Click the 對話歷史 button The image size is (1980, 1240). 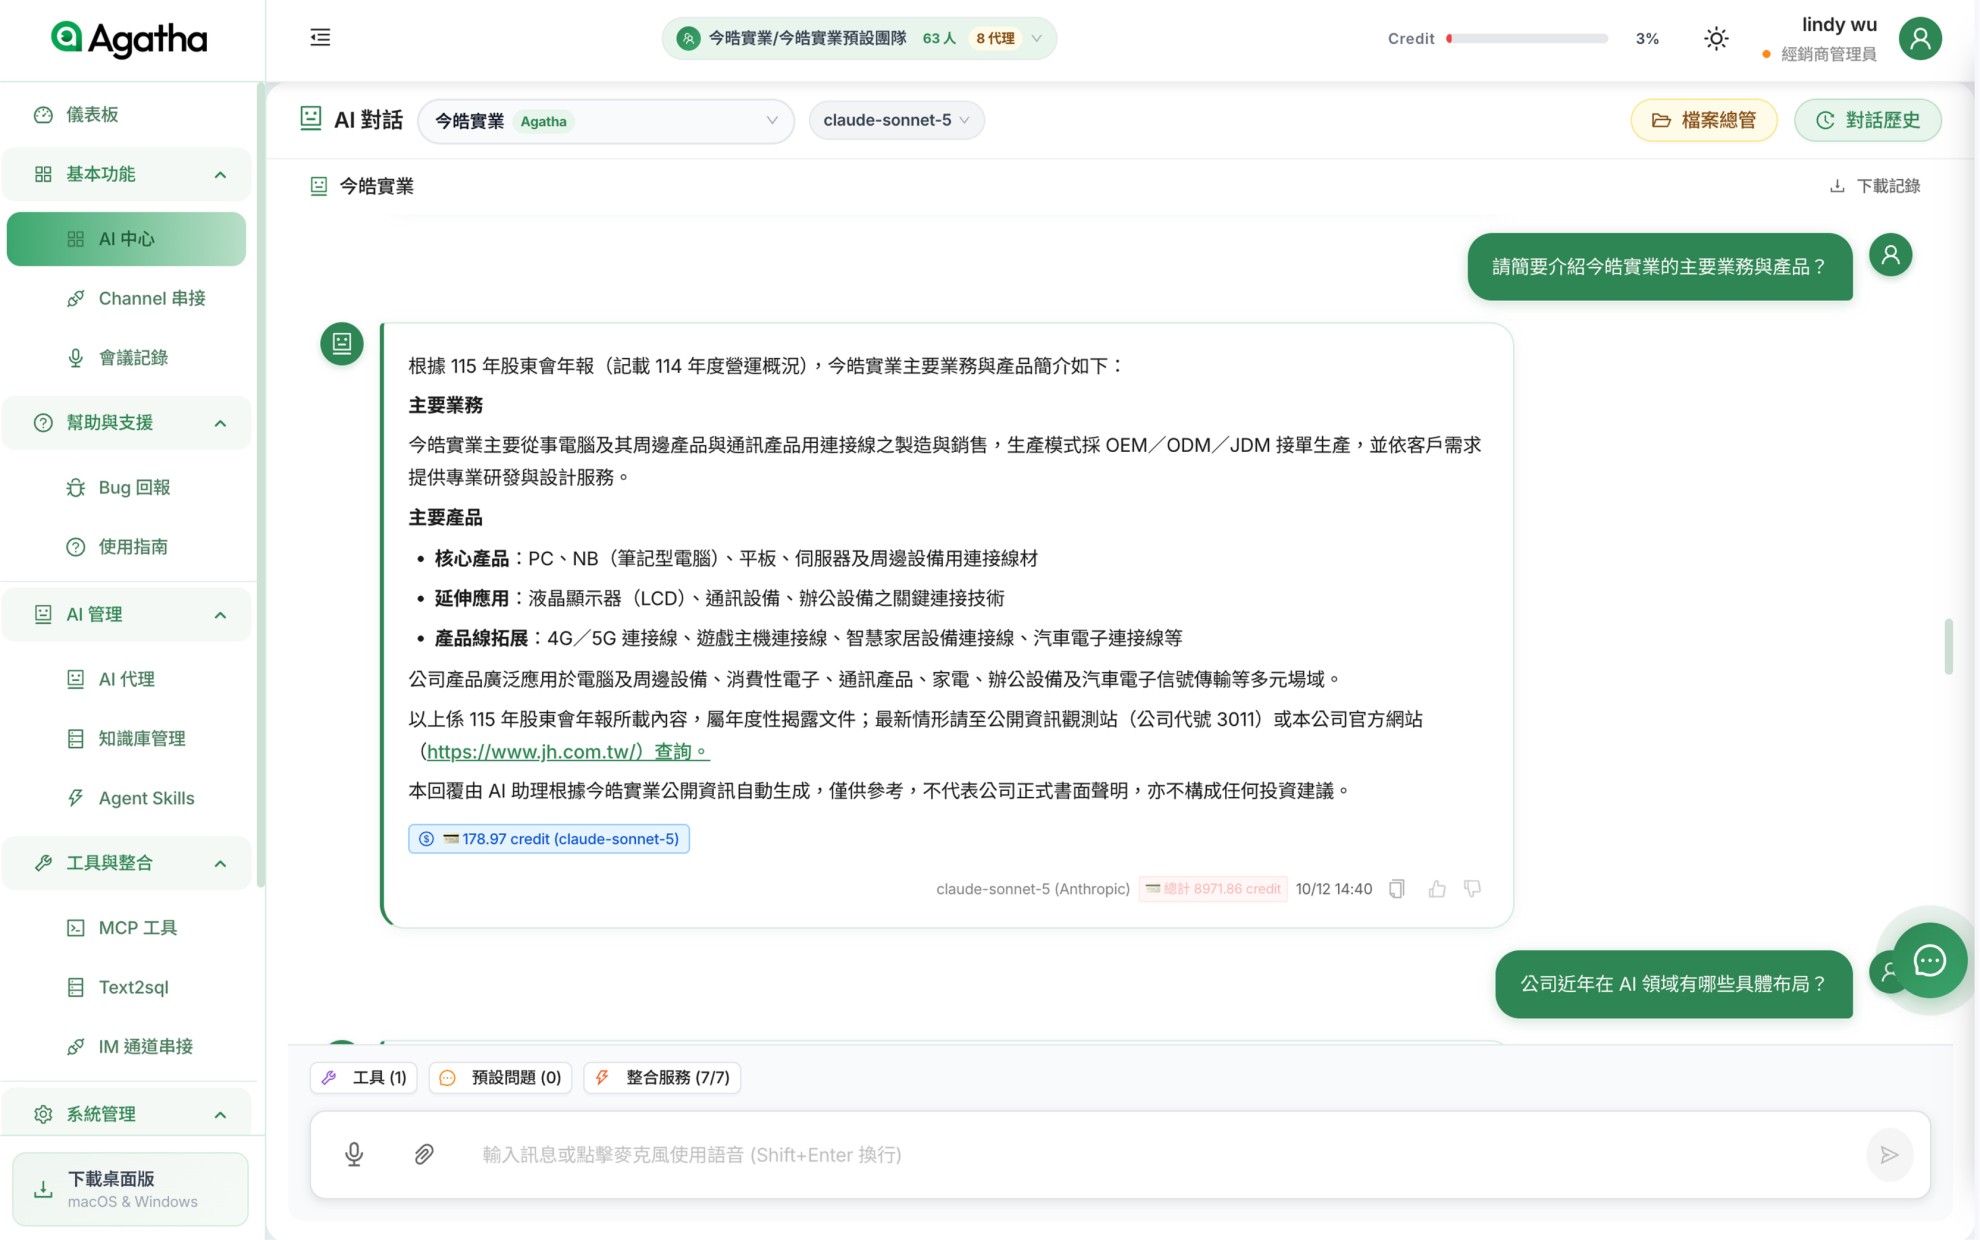click(x=1868, y=120)
